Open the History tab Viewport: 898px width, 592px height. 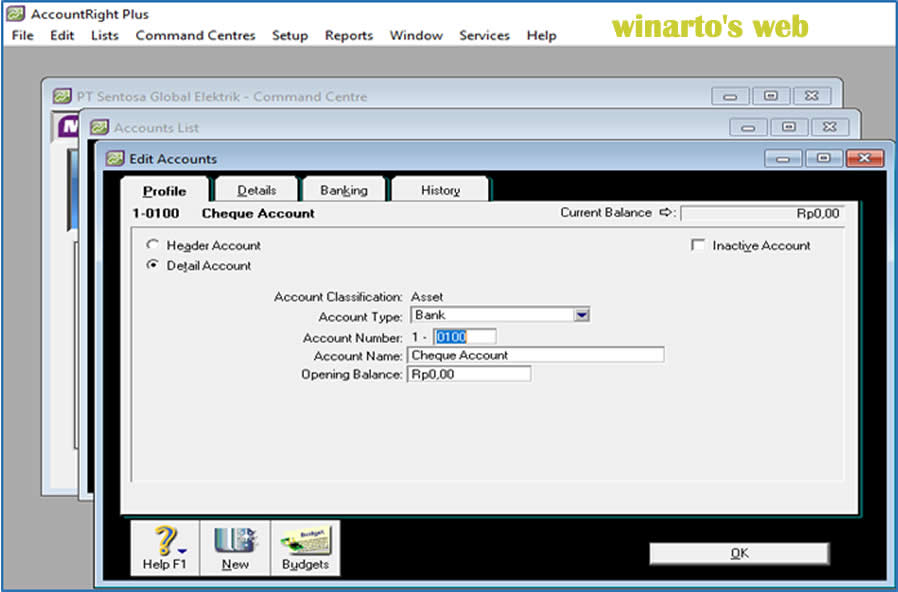[440, 190]
